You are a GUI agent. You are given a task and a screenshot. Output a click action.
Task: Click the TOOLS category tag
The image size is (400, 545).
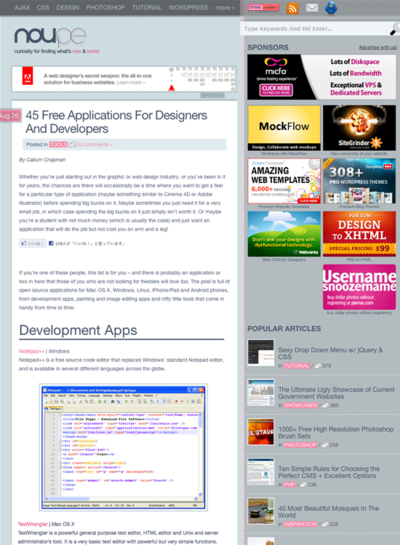pos(58,145)
